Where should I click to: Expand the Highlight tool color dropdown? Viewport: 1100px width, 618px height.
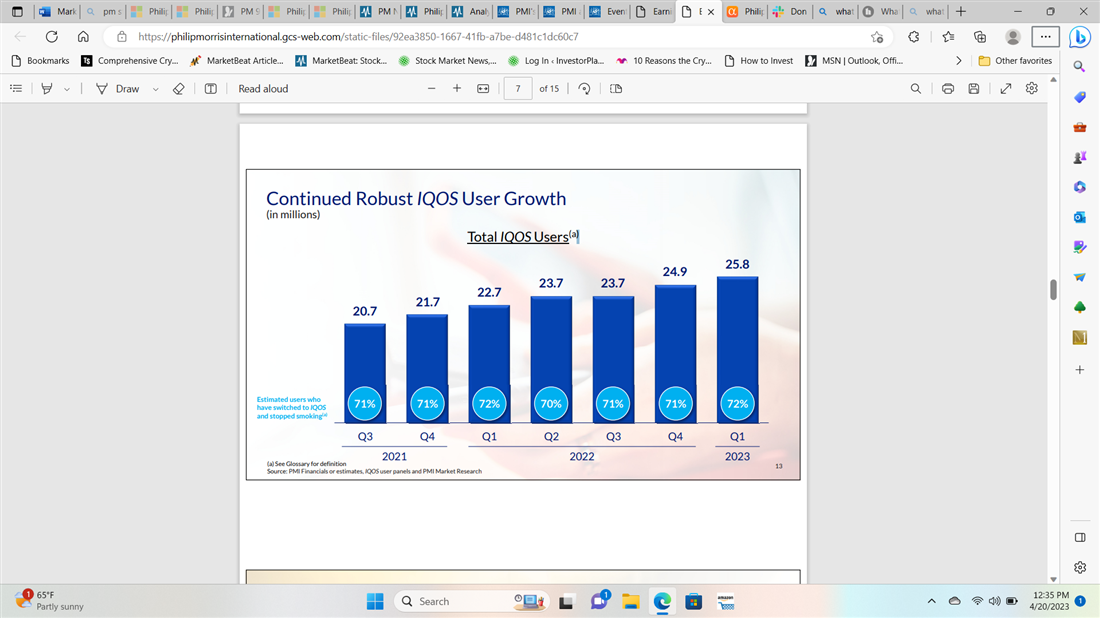67,89
